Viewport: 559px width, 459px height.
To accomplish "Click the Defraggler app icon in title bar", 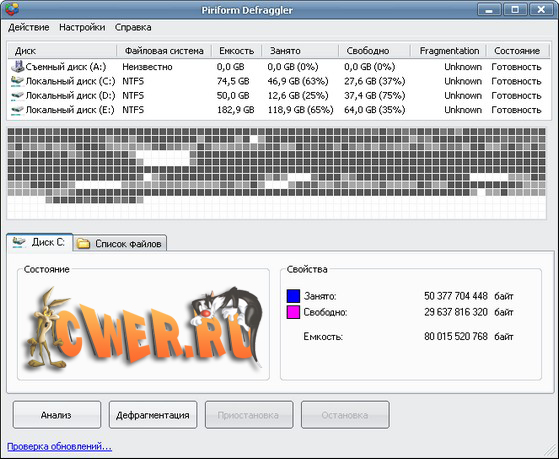I will tap(12, 9).
